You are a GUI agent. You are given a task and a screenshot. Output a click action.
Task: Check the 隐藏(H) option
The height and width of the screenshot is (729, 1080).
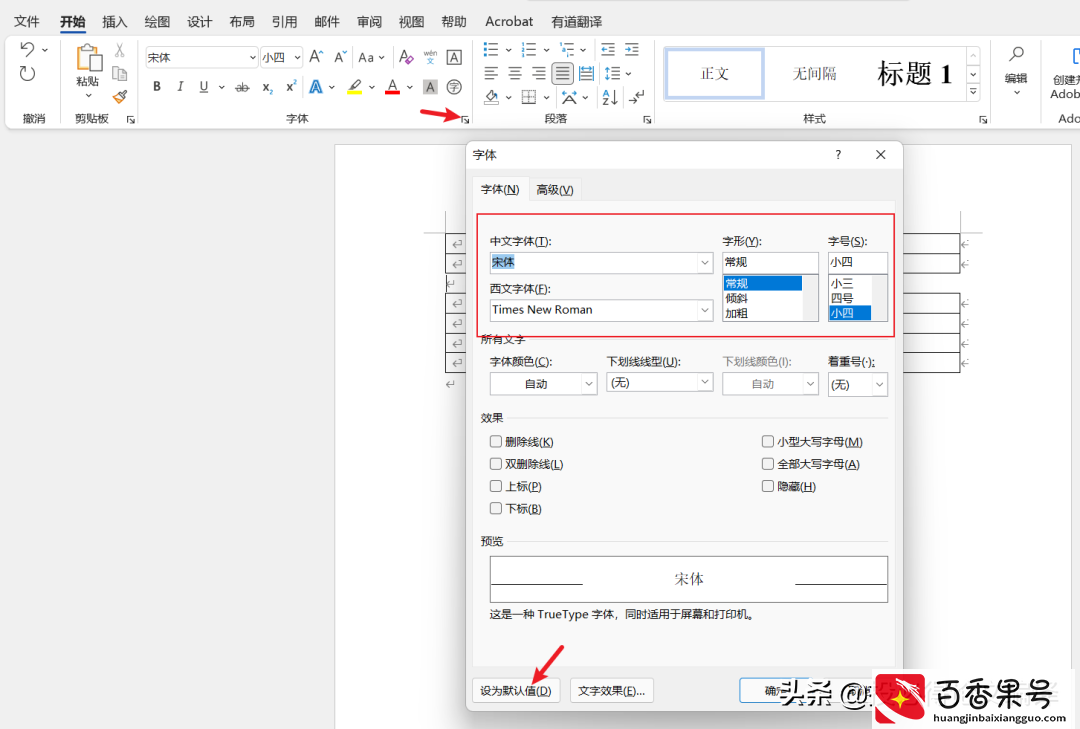coord(768,486)
